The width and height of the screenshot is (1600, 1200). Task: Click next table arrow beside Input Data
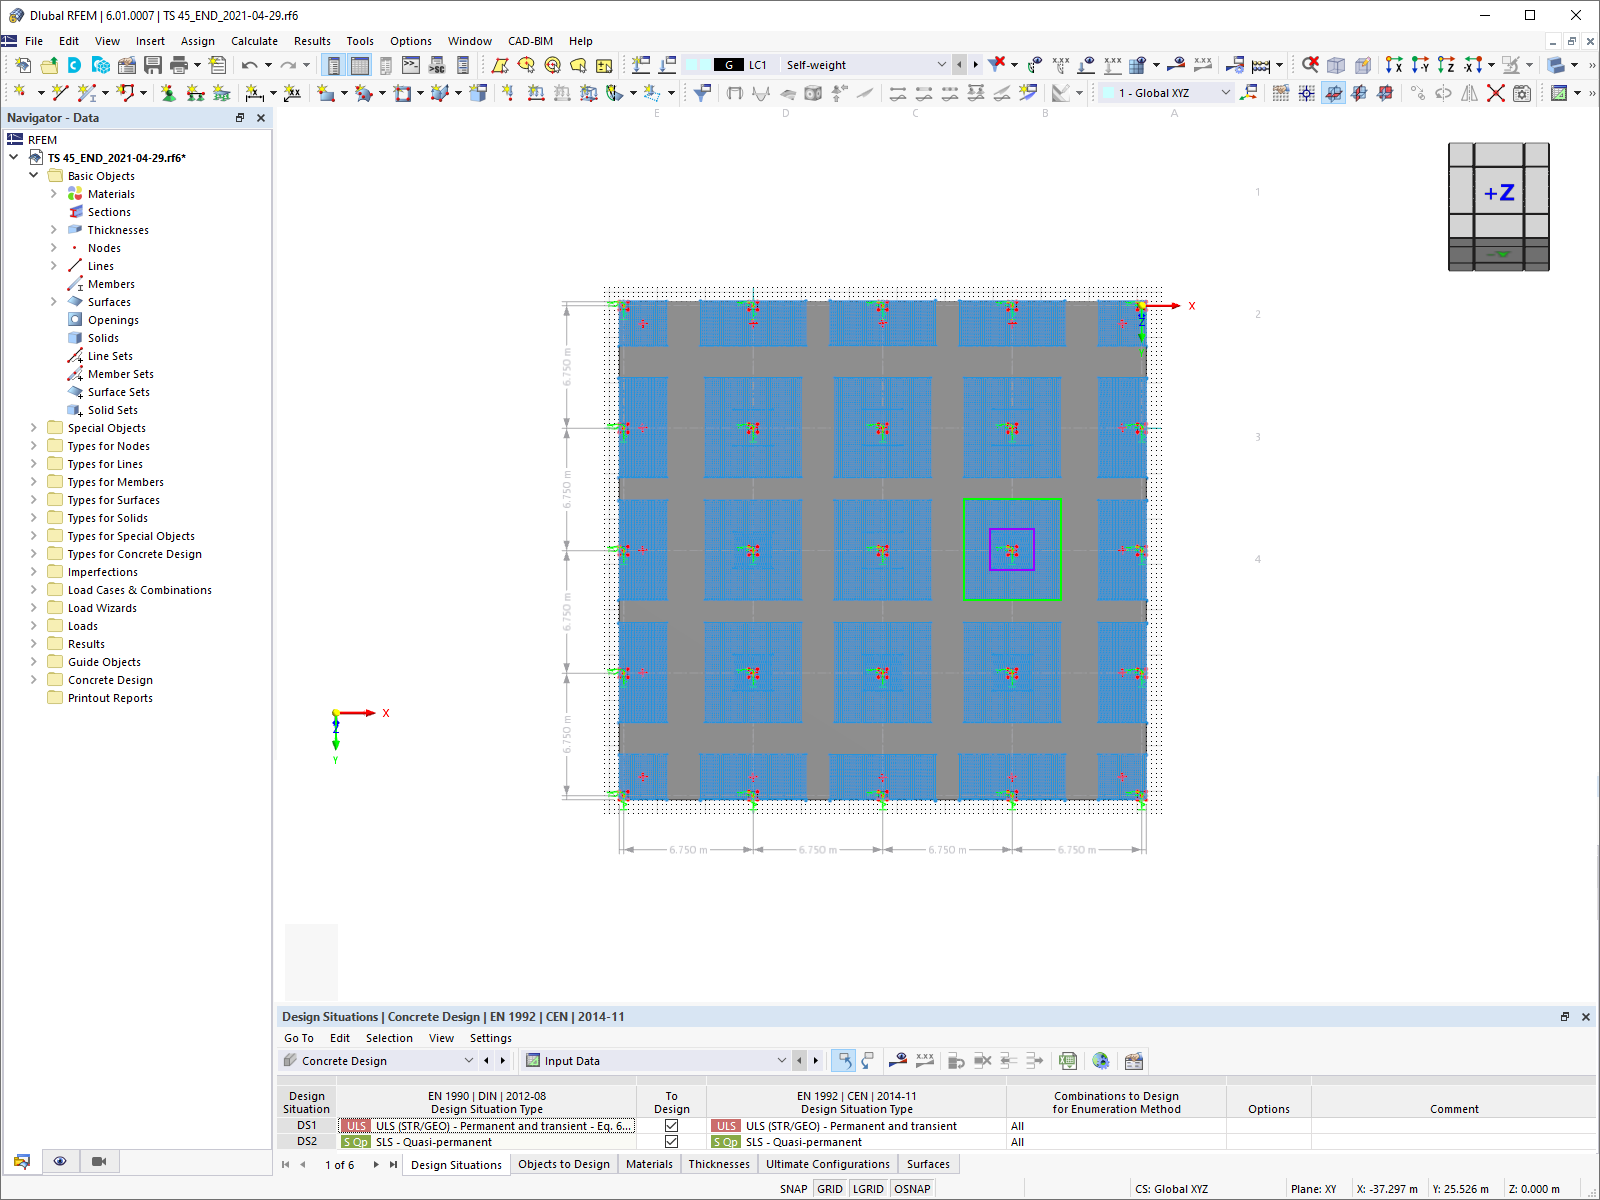[x=816, y=1061]
